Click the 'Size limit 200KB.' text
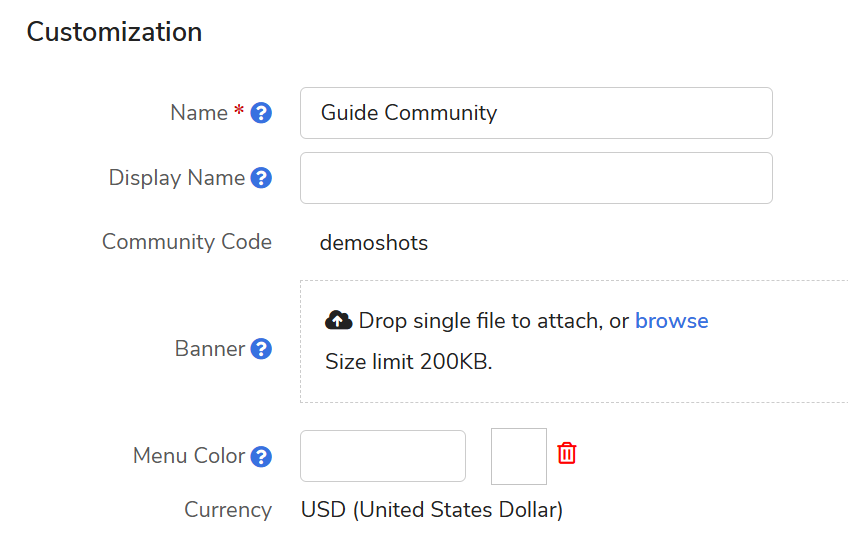Screen dimensions: 848x543 (408, 362)
